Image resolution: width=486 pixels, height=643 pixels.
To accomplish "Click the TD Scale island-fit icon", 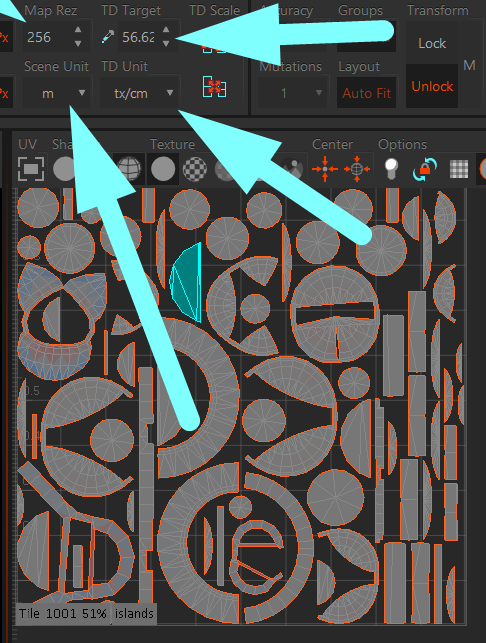I will [x=214, y=87].
